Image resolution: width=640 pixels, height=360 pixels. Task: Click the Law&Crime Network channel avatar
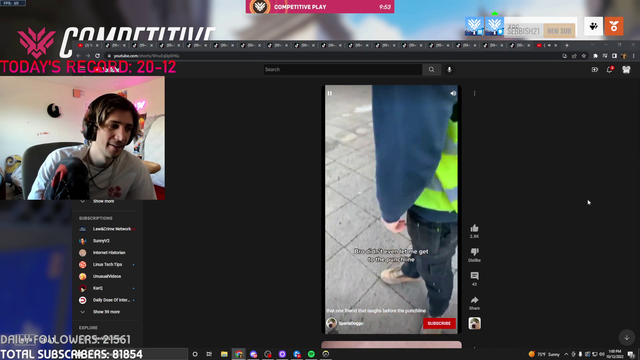click(x=82, y=229)
